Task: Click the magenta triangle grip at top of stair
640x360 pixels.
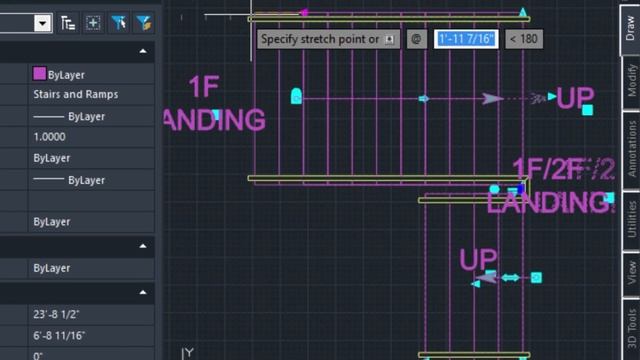Action: point(304,13)
